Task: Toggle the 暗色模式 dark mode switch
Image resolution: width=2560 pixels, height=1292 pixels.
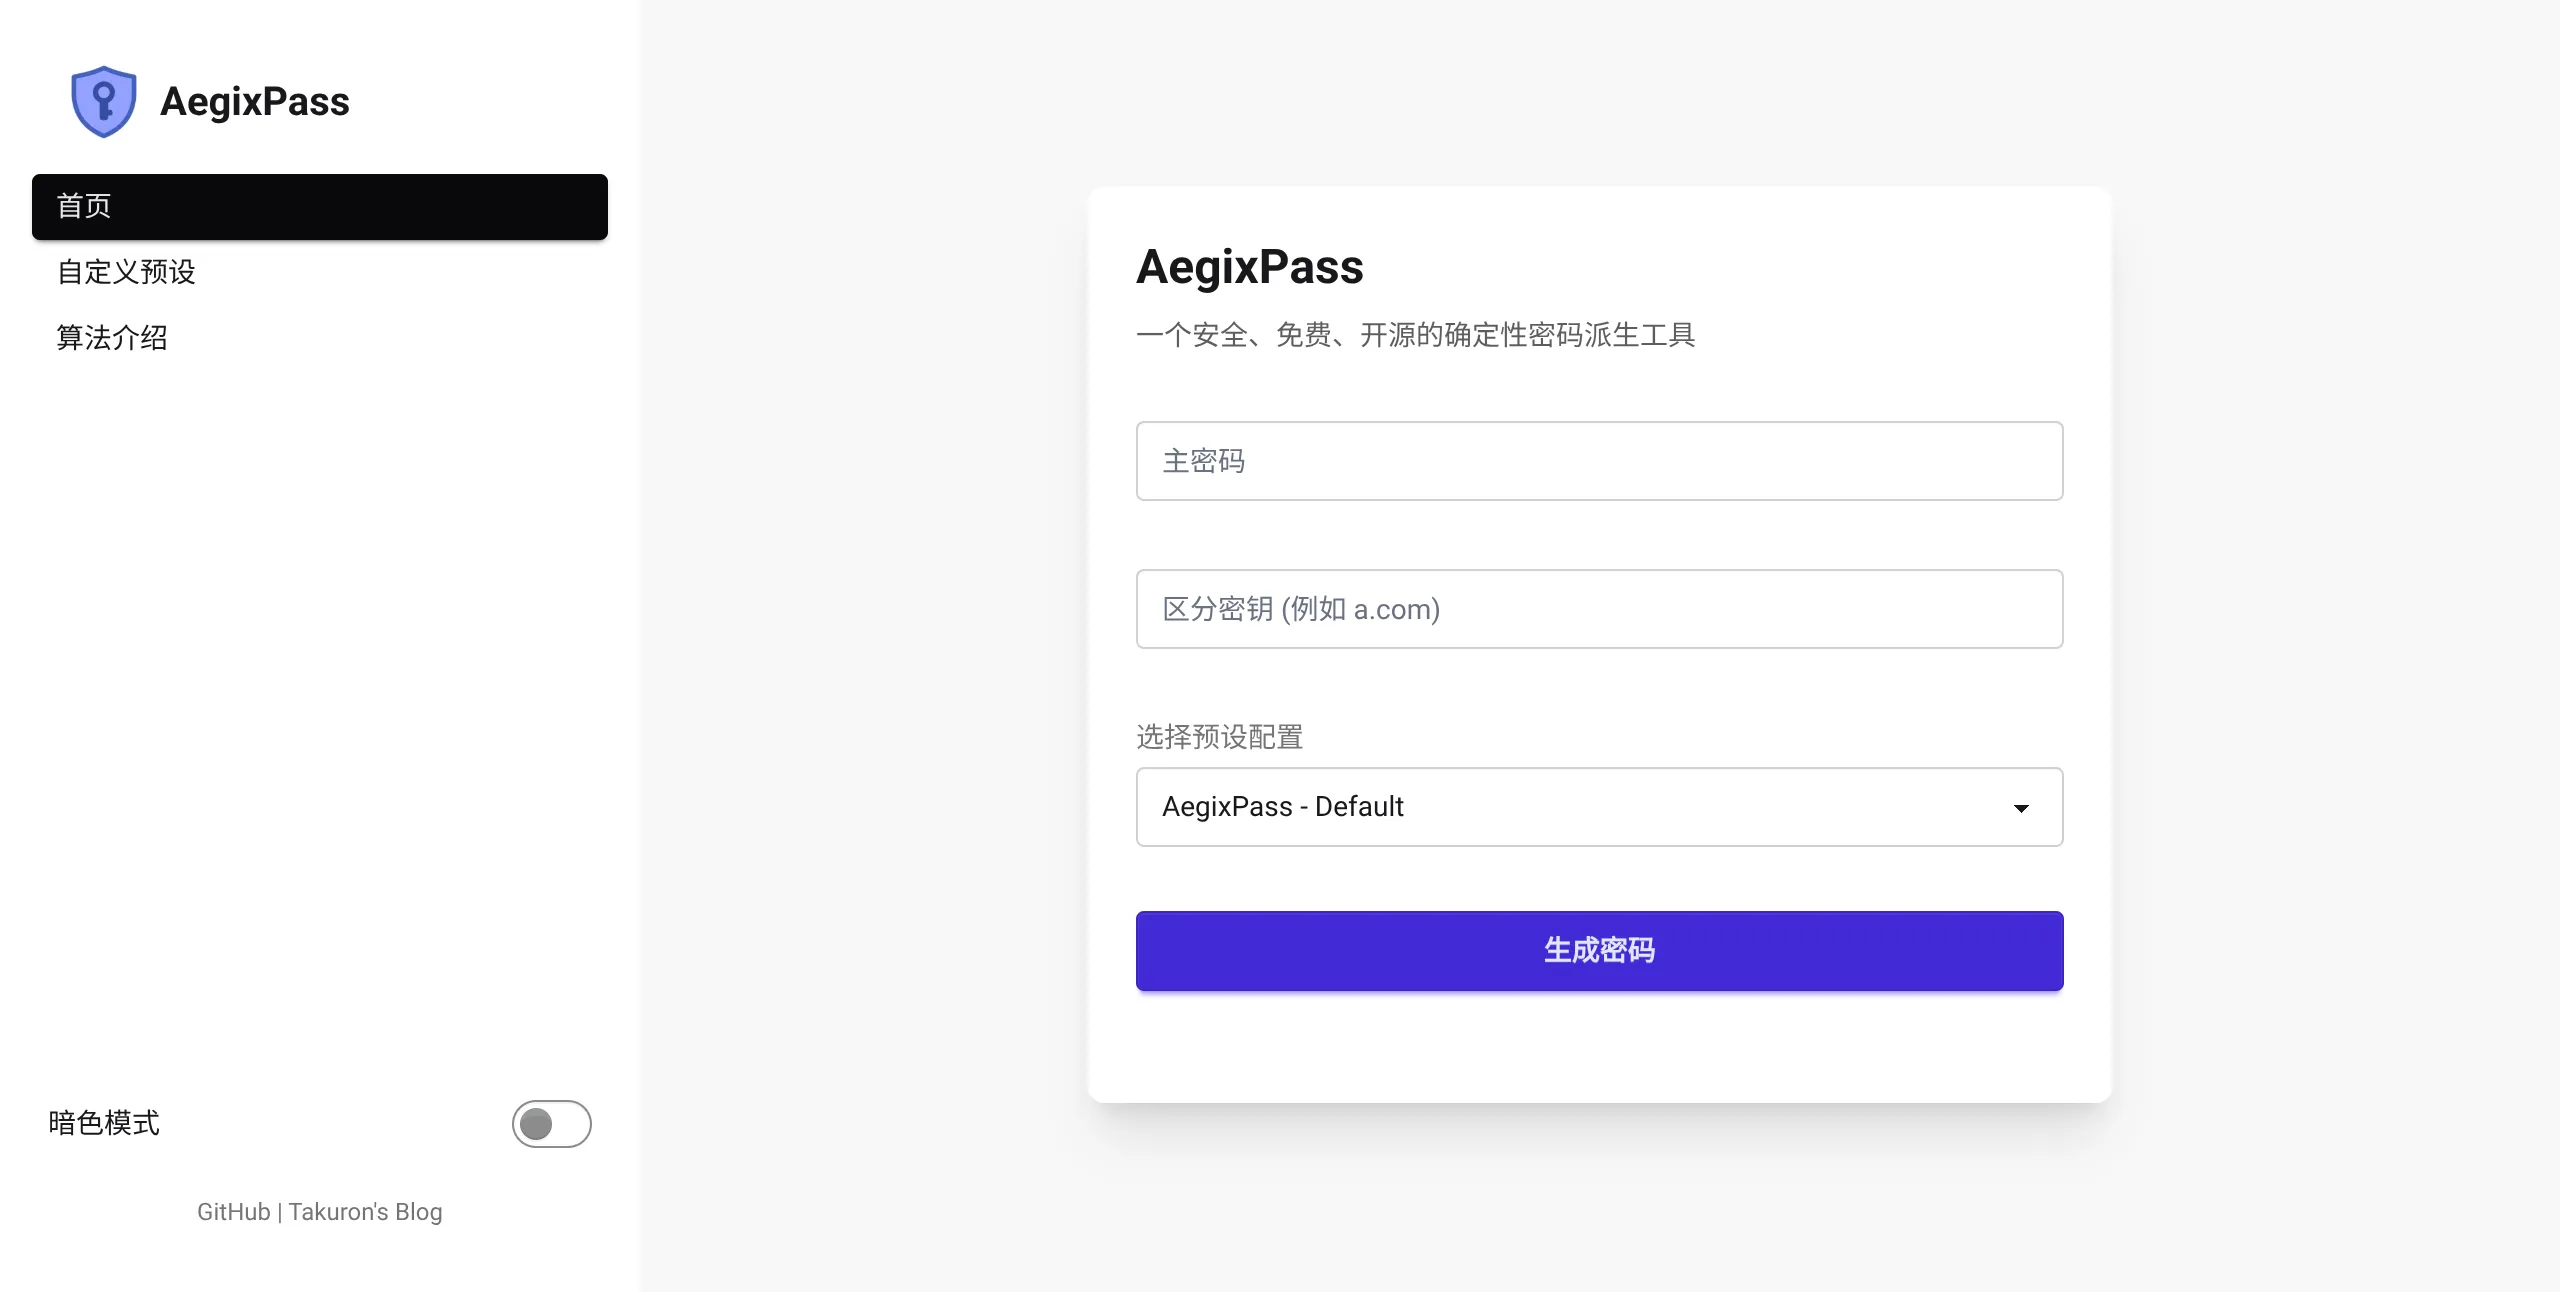Action: (551, 1123)
